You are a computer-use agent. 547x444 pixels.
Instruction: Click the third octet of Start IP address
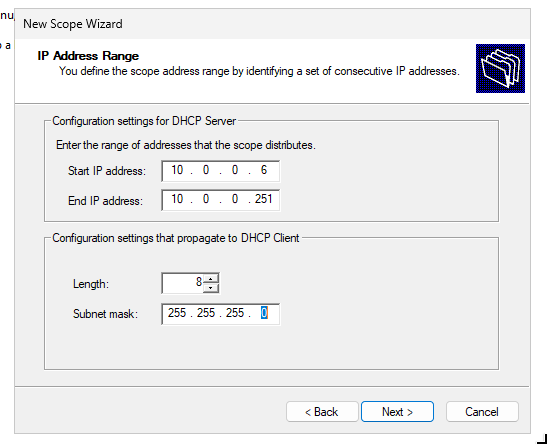[235, 170]
